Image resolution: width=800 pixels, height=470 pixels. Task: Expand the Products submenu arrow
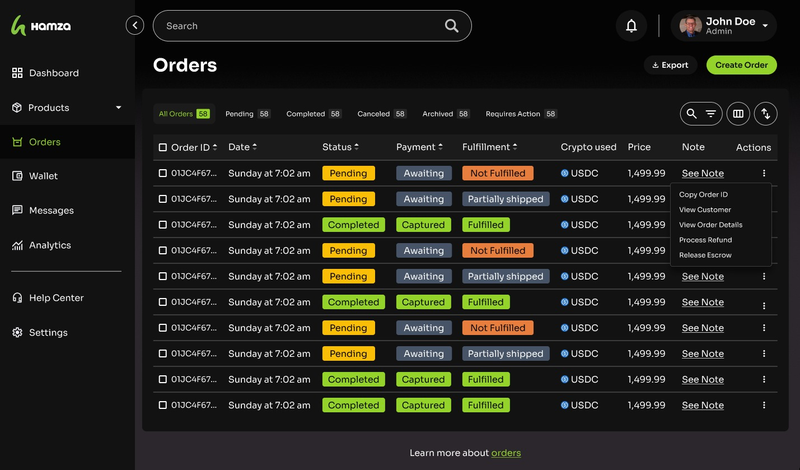pyautogui.click(x=118, y=107)
